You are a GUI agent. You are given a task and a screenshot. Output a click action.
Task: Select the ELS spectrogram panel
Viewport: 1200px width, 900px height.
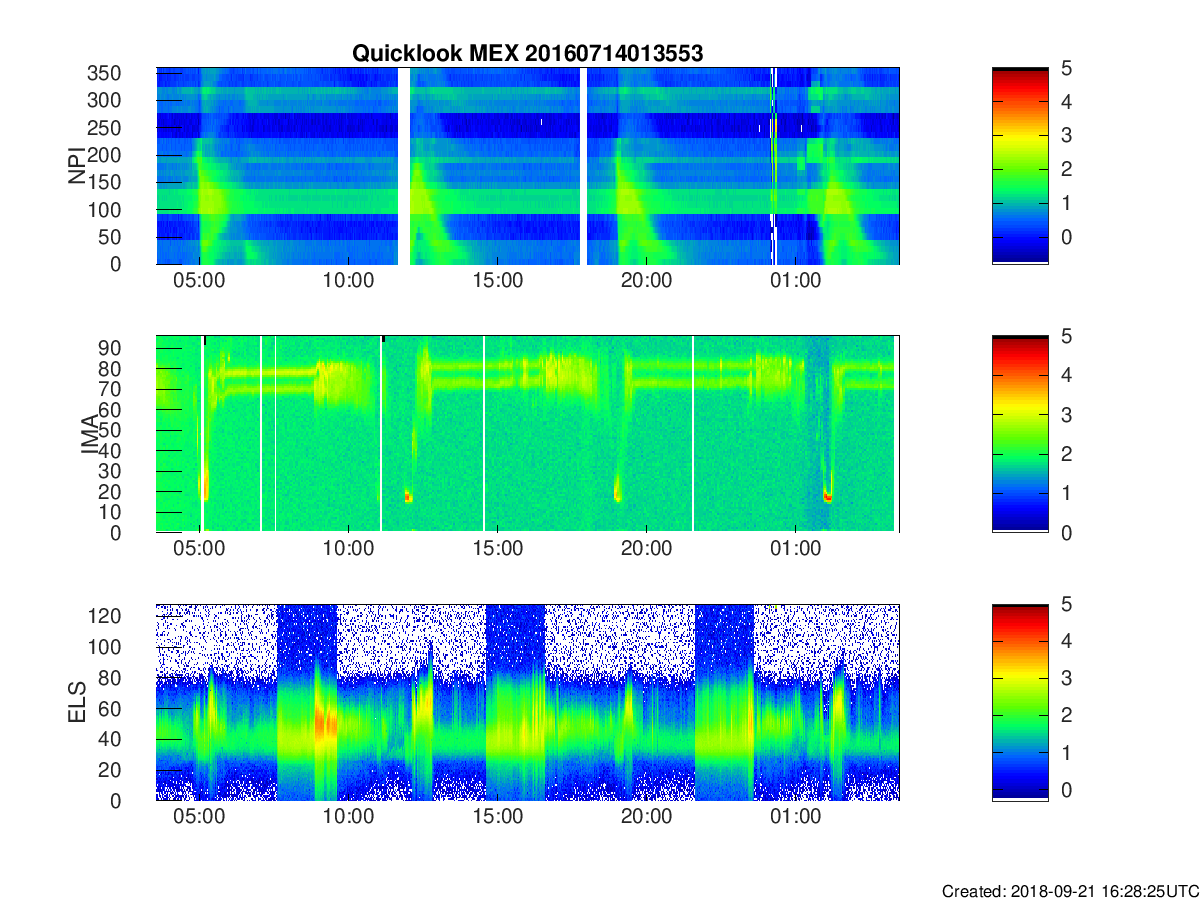[x=528, y=702]
